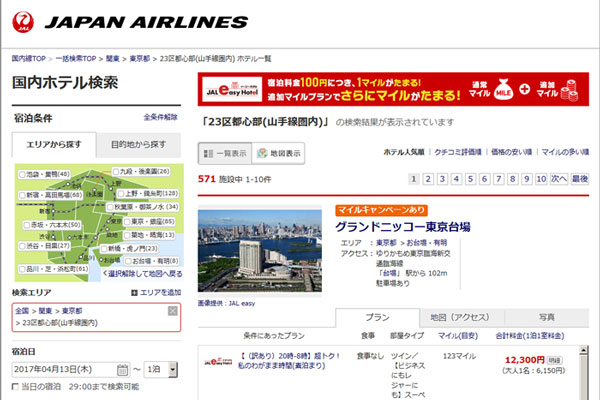Go to results page 5
Screen dimensions: 600x400
(x=471, y=179)
